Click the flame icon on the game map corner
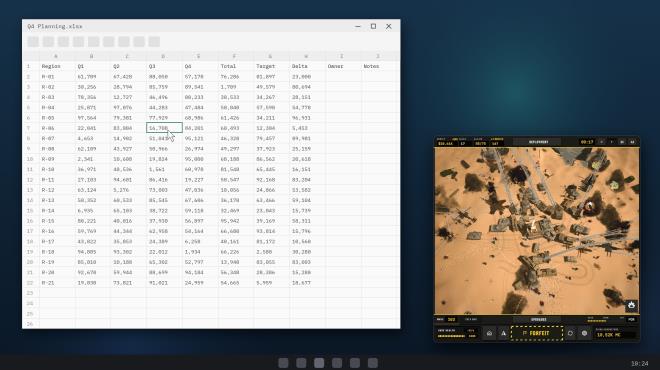Screen dimensions: 660x370 point(631,305)
